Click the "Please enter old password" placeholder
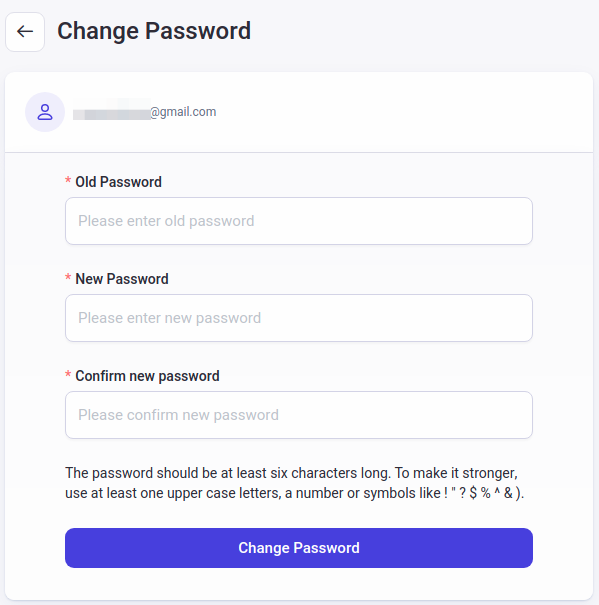This screenshot has width=599, height=605. click(x=166, y=221)
